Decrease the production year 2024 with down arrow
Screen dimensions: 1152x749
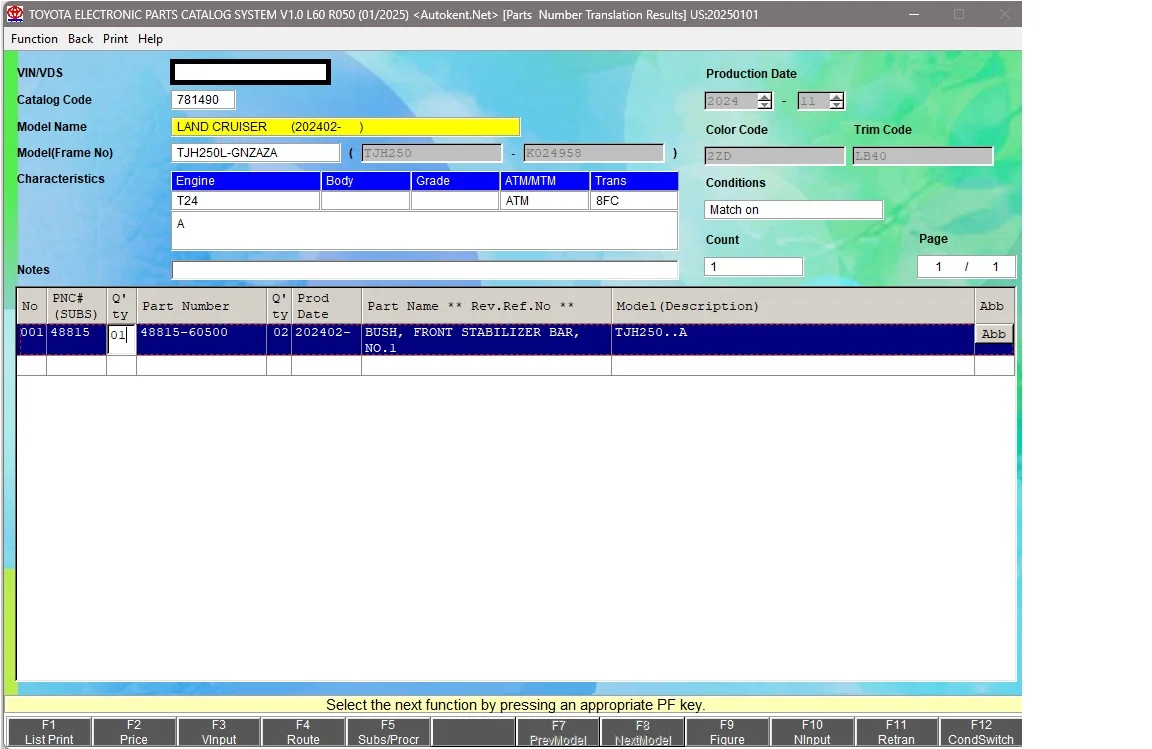tap(765, 105)
